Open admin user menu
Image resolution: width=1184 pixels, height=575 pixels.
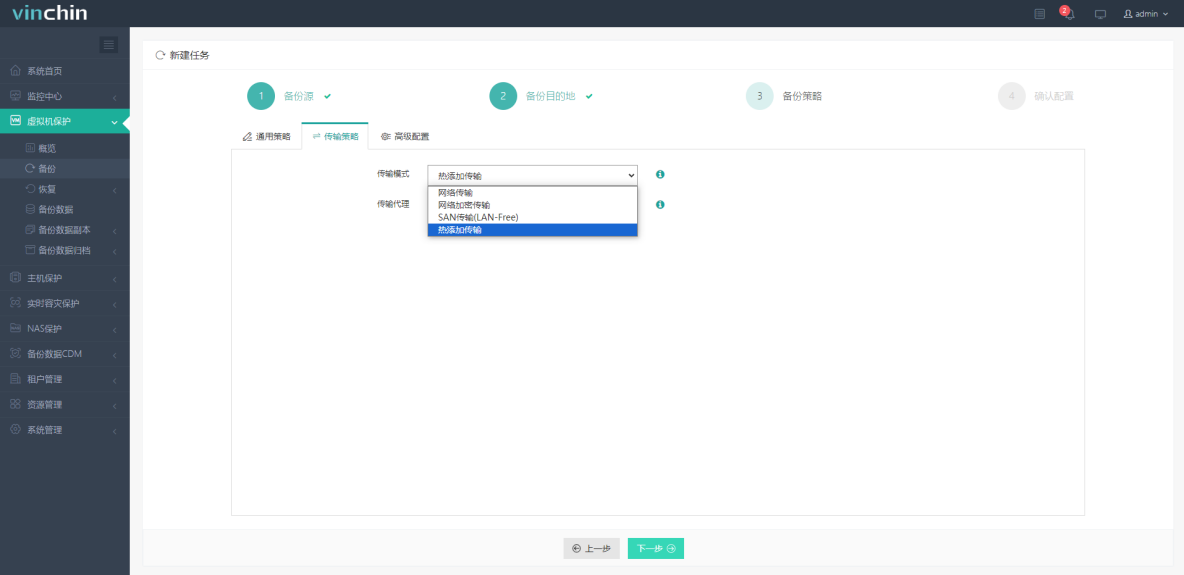pos(1145,14)
